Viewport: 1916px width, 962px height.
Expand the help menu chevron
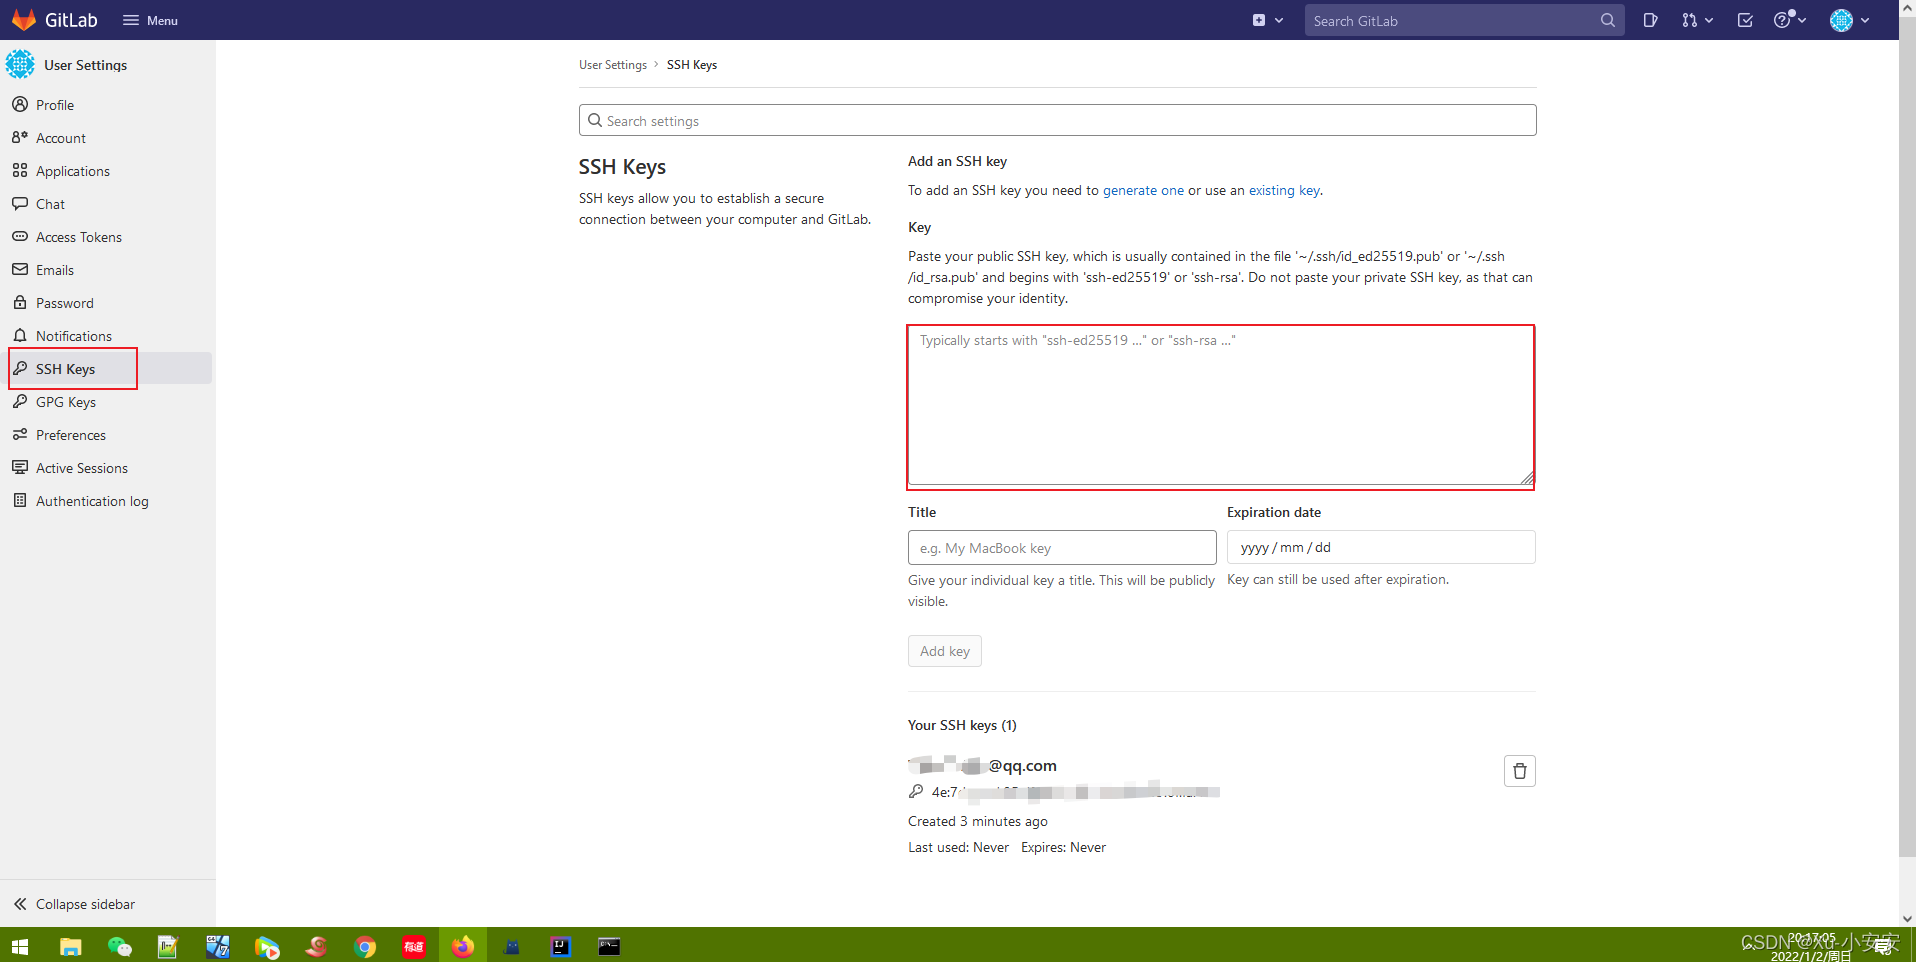click(1800, 20)
